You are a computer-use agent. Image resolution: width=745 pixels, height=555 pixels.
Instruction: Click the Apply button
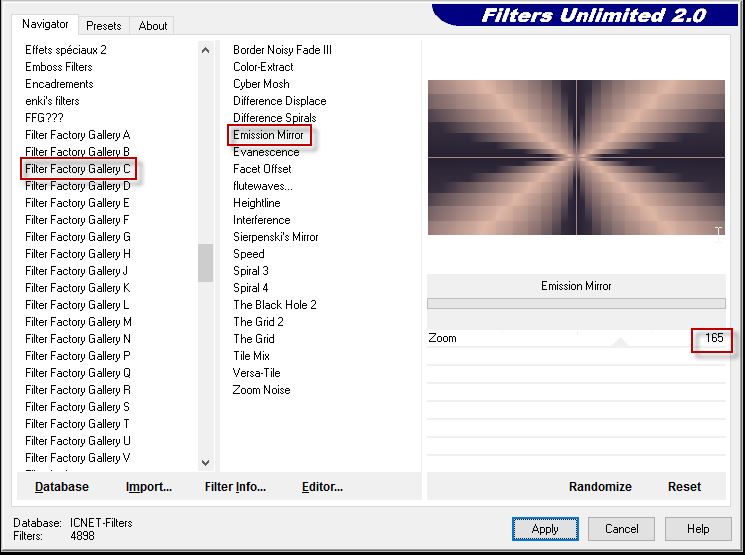pyautogui.click(x=545, y=529)
